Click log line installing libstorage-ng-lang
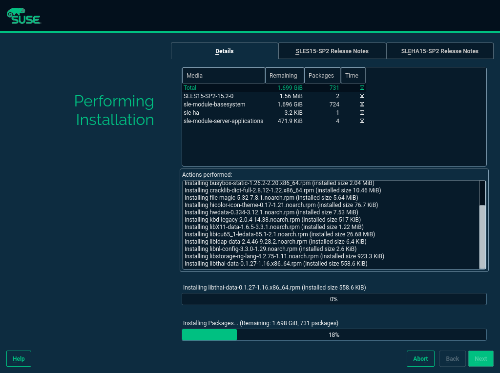This screenshot has height=373, width=500. [284, 256]
